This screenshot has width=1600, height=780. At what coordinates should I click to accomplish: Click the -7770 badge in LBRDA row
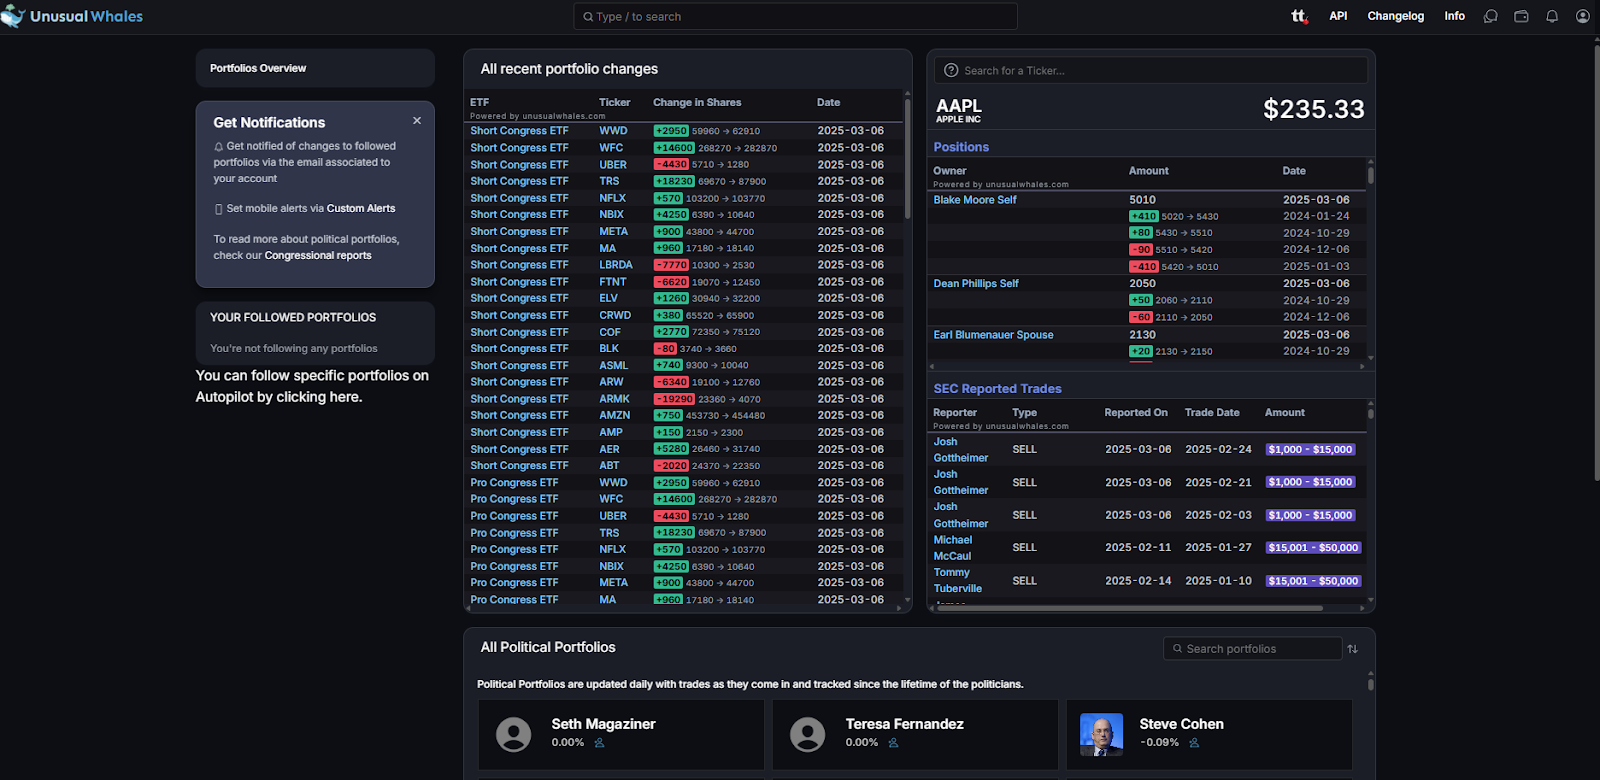pos(671,265)
